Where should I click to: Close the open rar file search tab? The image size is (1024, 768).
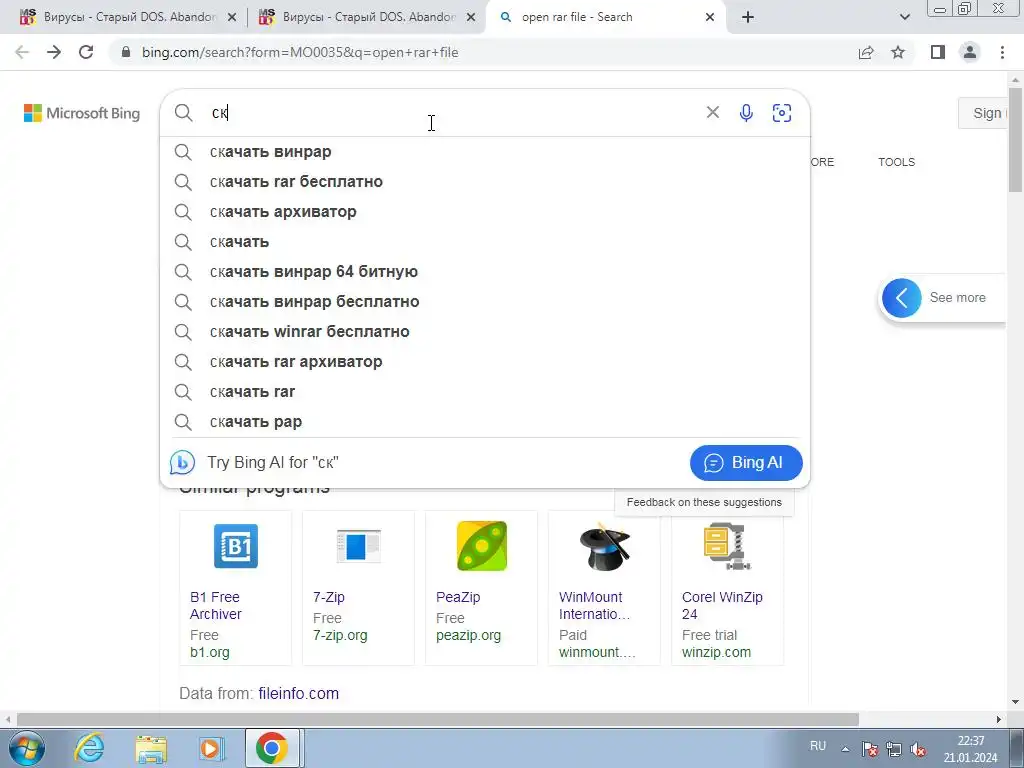[x=710, y=17]
